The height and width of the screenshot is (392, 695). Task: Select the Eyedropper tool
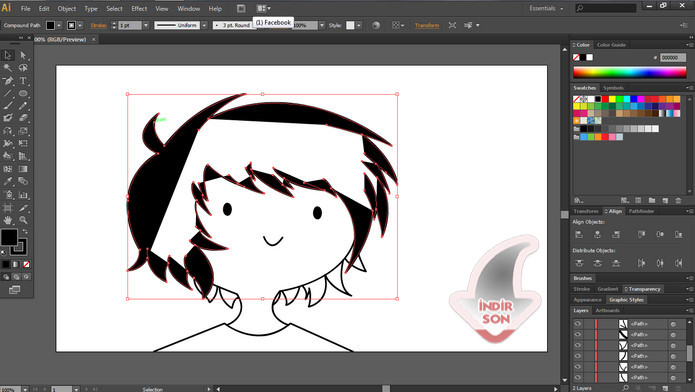8,181
